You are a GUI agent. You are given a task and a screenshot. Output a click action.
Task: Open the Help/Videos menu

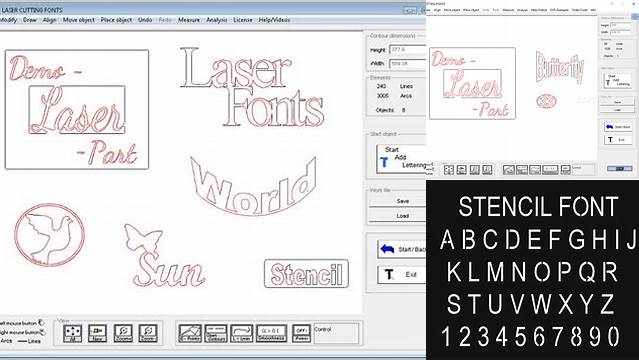(x=274, y=20)
